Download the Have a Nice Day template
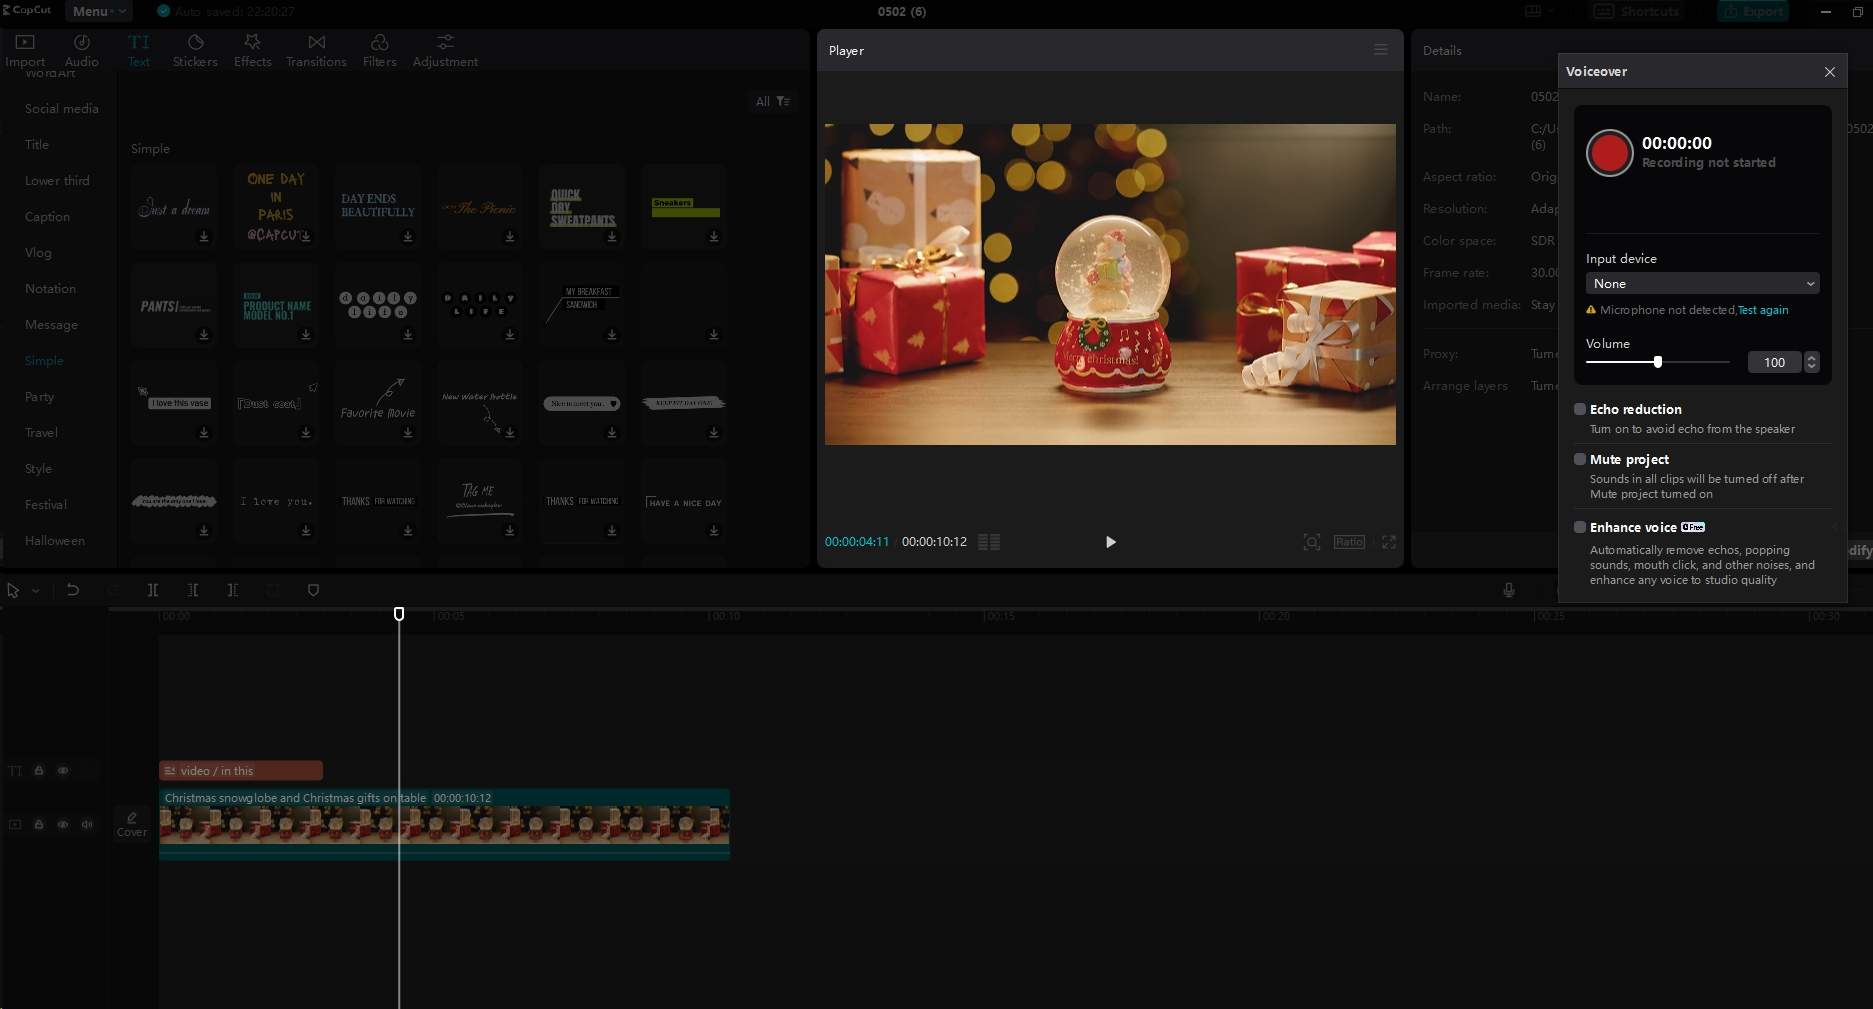The image size is (1873, 1009). tap(714, 531)
